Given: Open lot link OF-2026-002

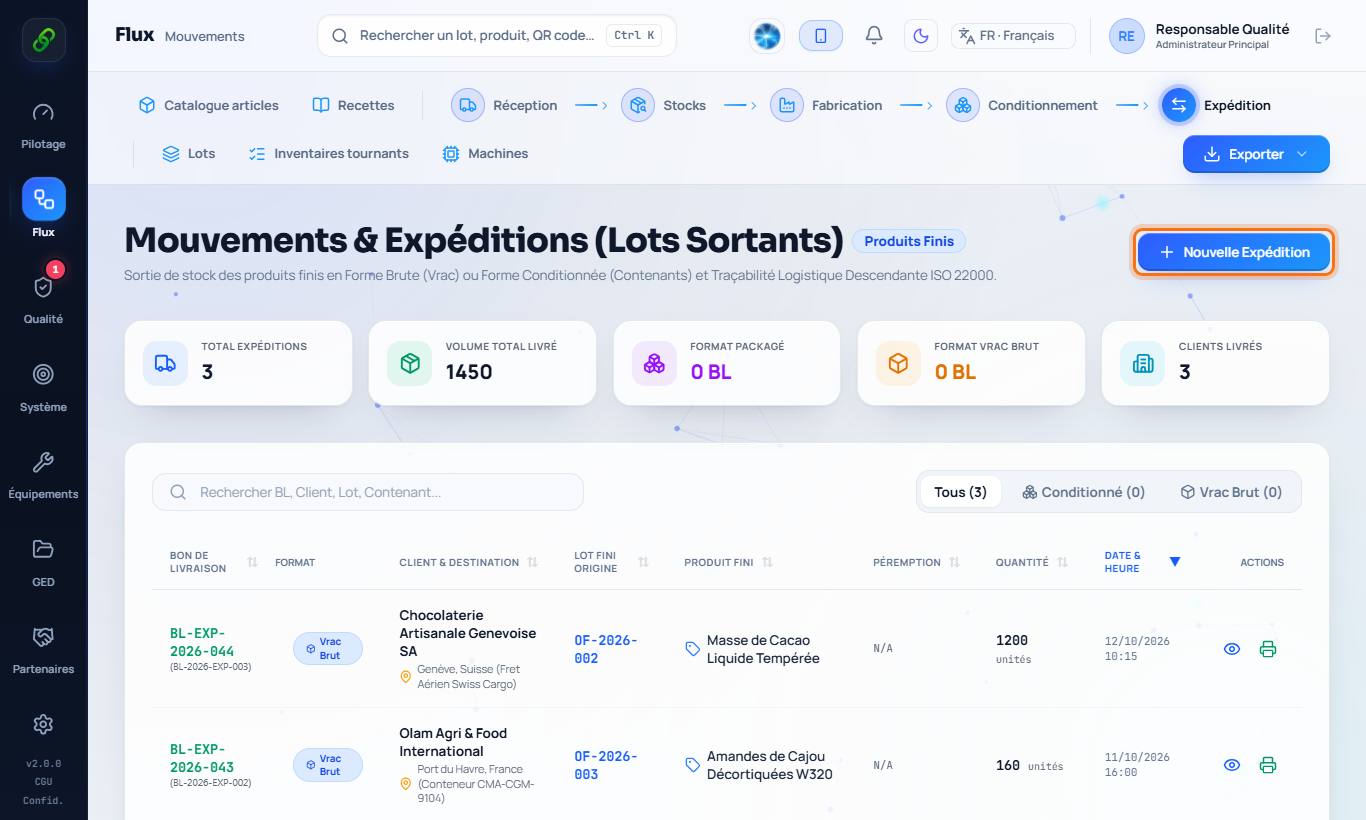Looking at the screenshot, I should 606,649.
